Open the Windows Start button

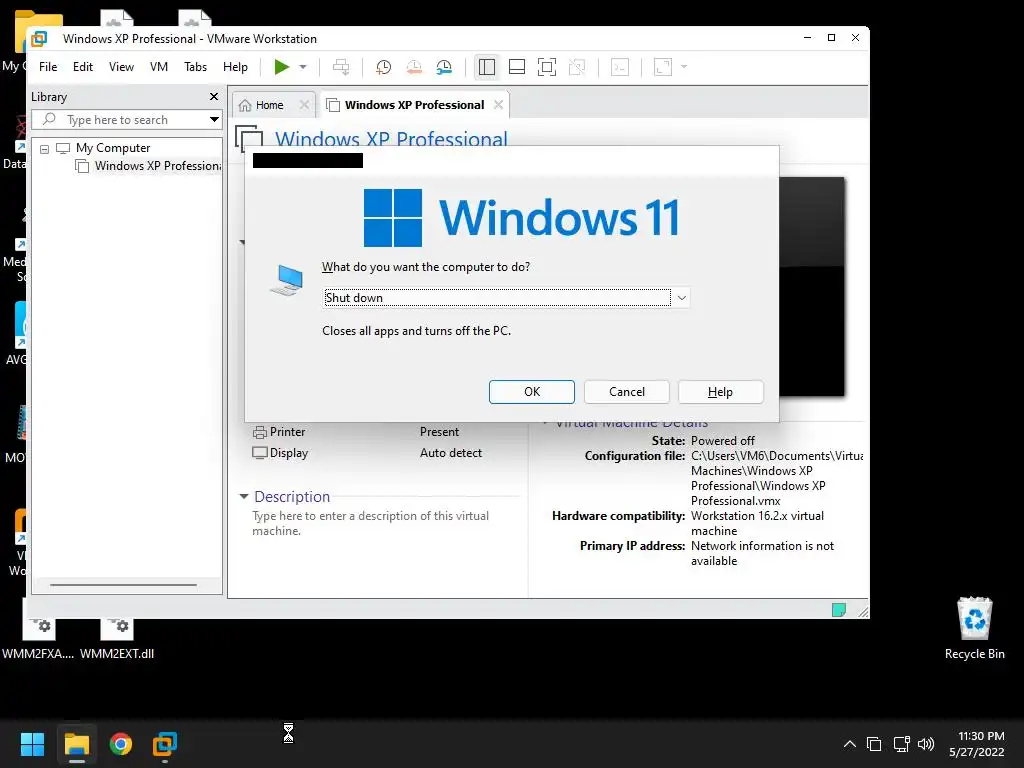pyautogui.click(x=32, y=744)
